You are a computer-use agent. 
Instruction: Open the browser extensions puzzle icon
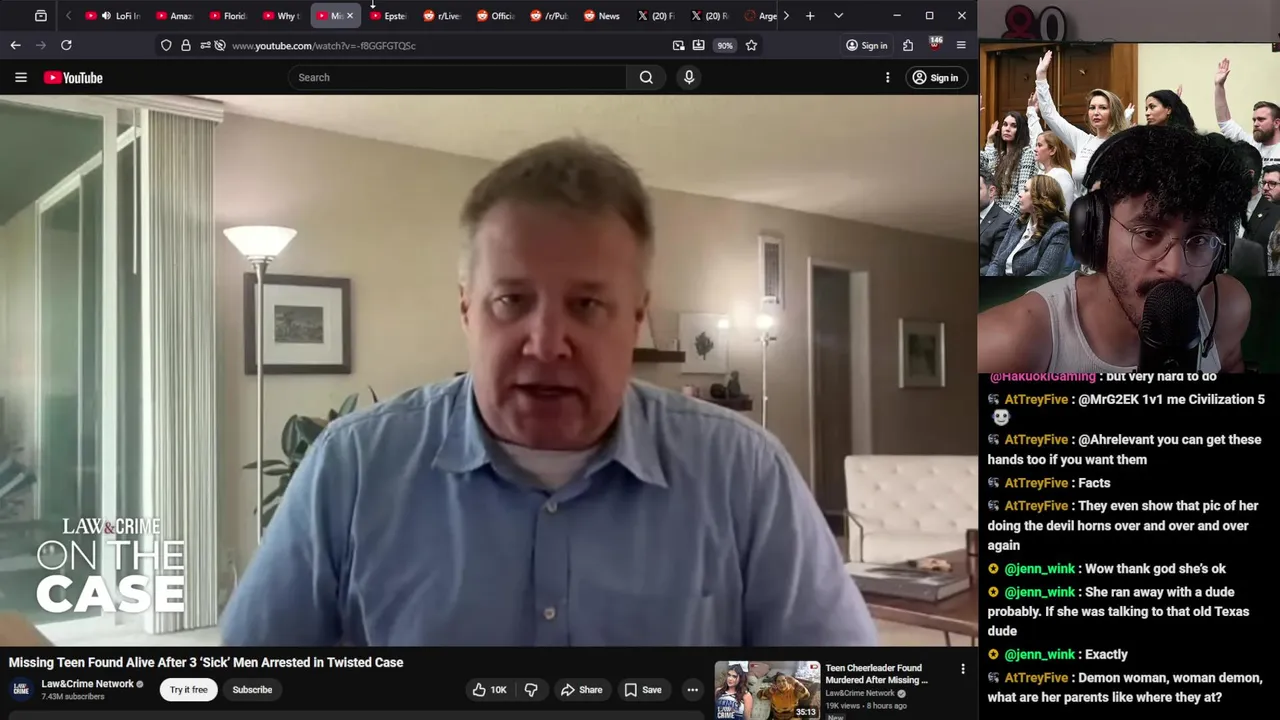(908, 45)
